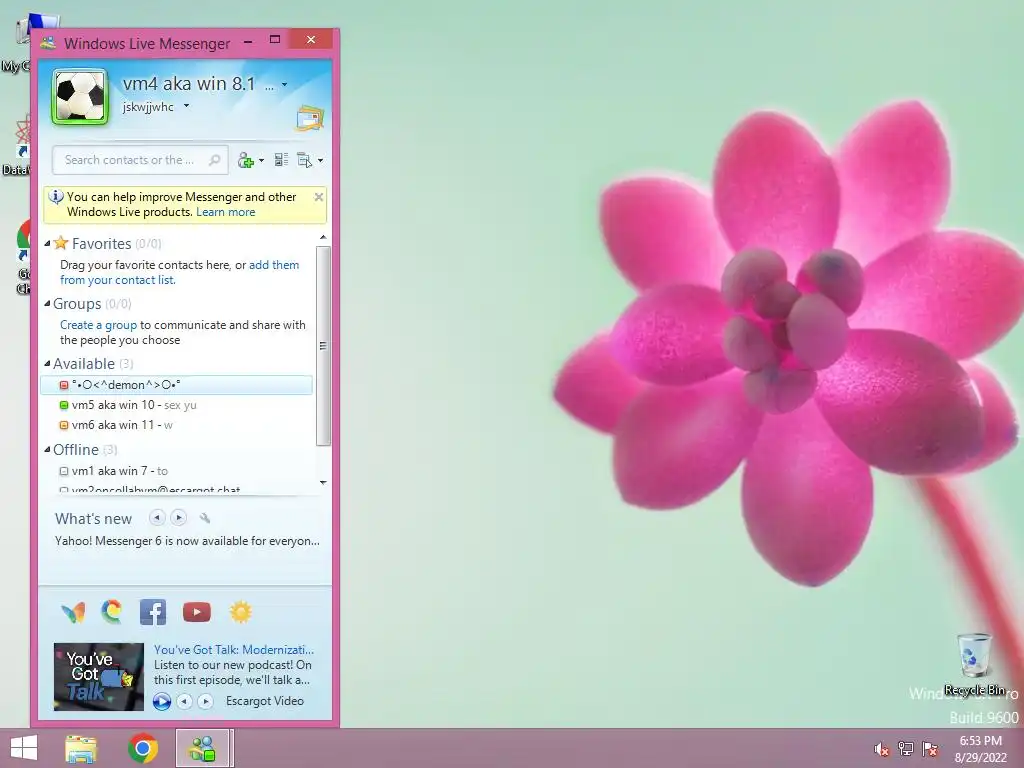
Task: Open What's new settings wrench
Action: (204, 518)
